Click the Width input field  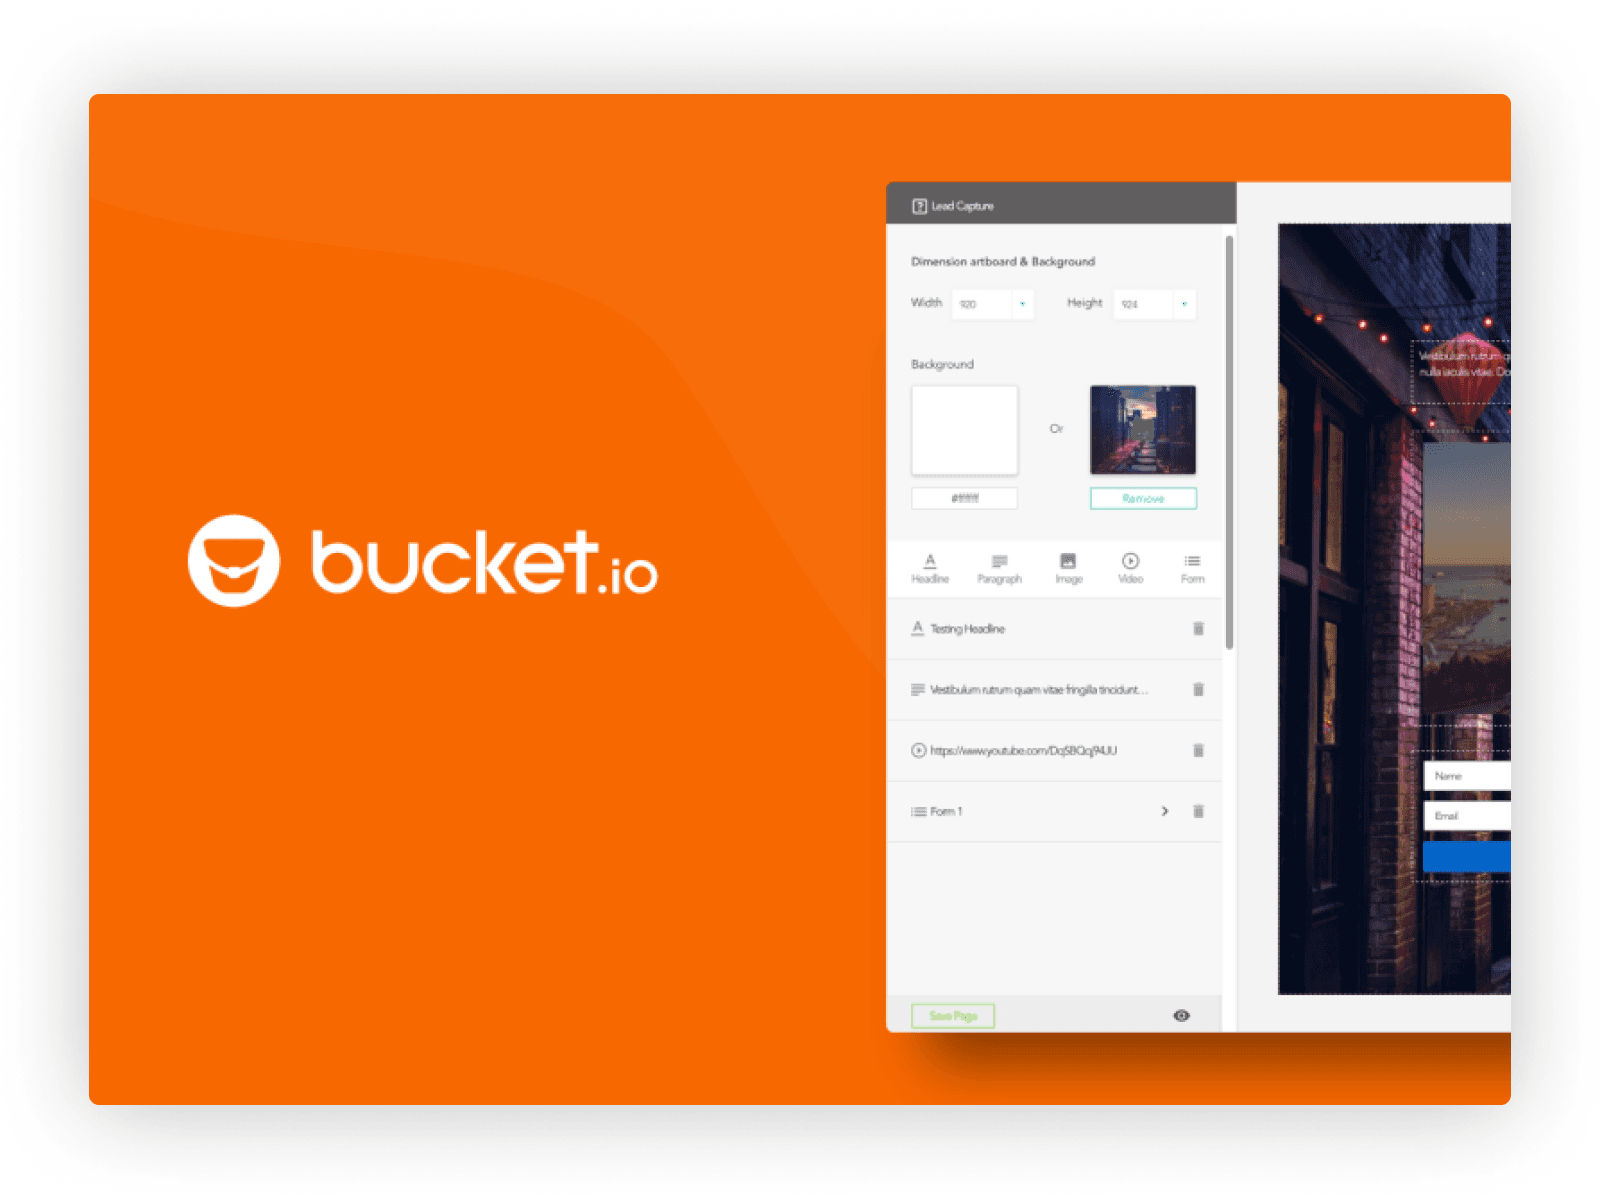coord(982,304)
